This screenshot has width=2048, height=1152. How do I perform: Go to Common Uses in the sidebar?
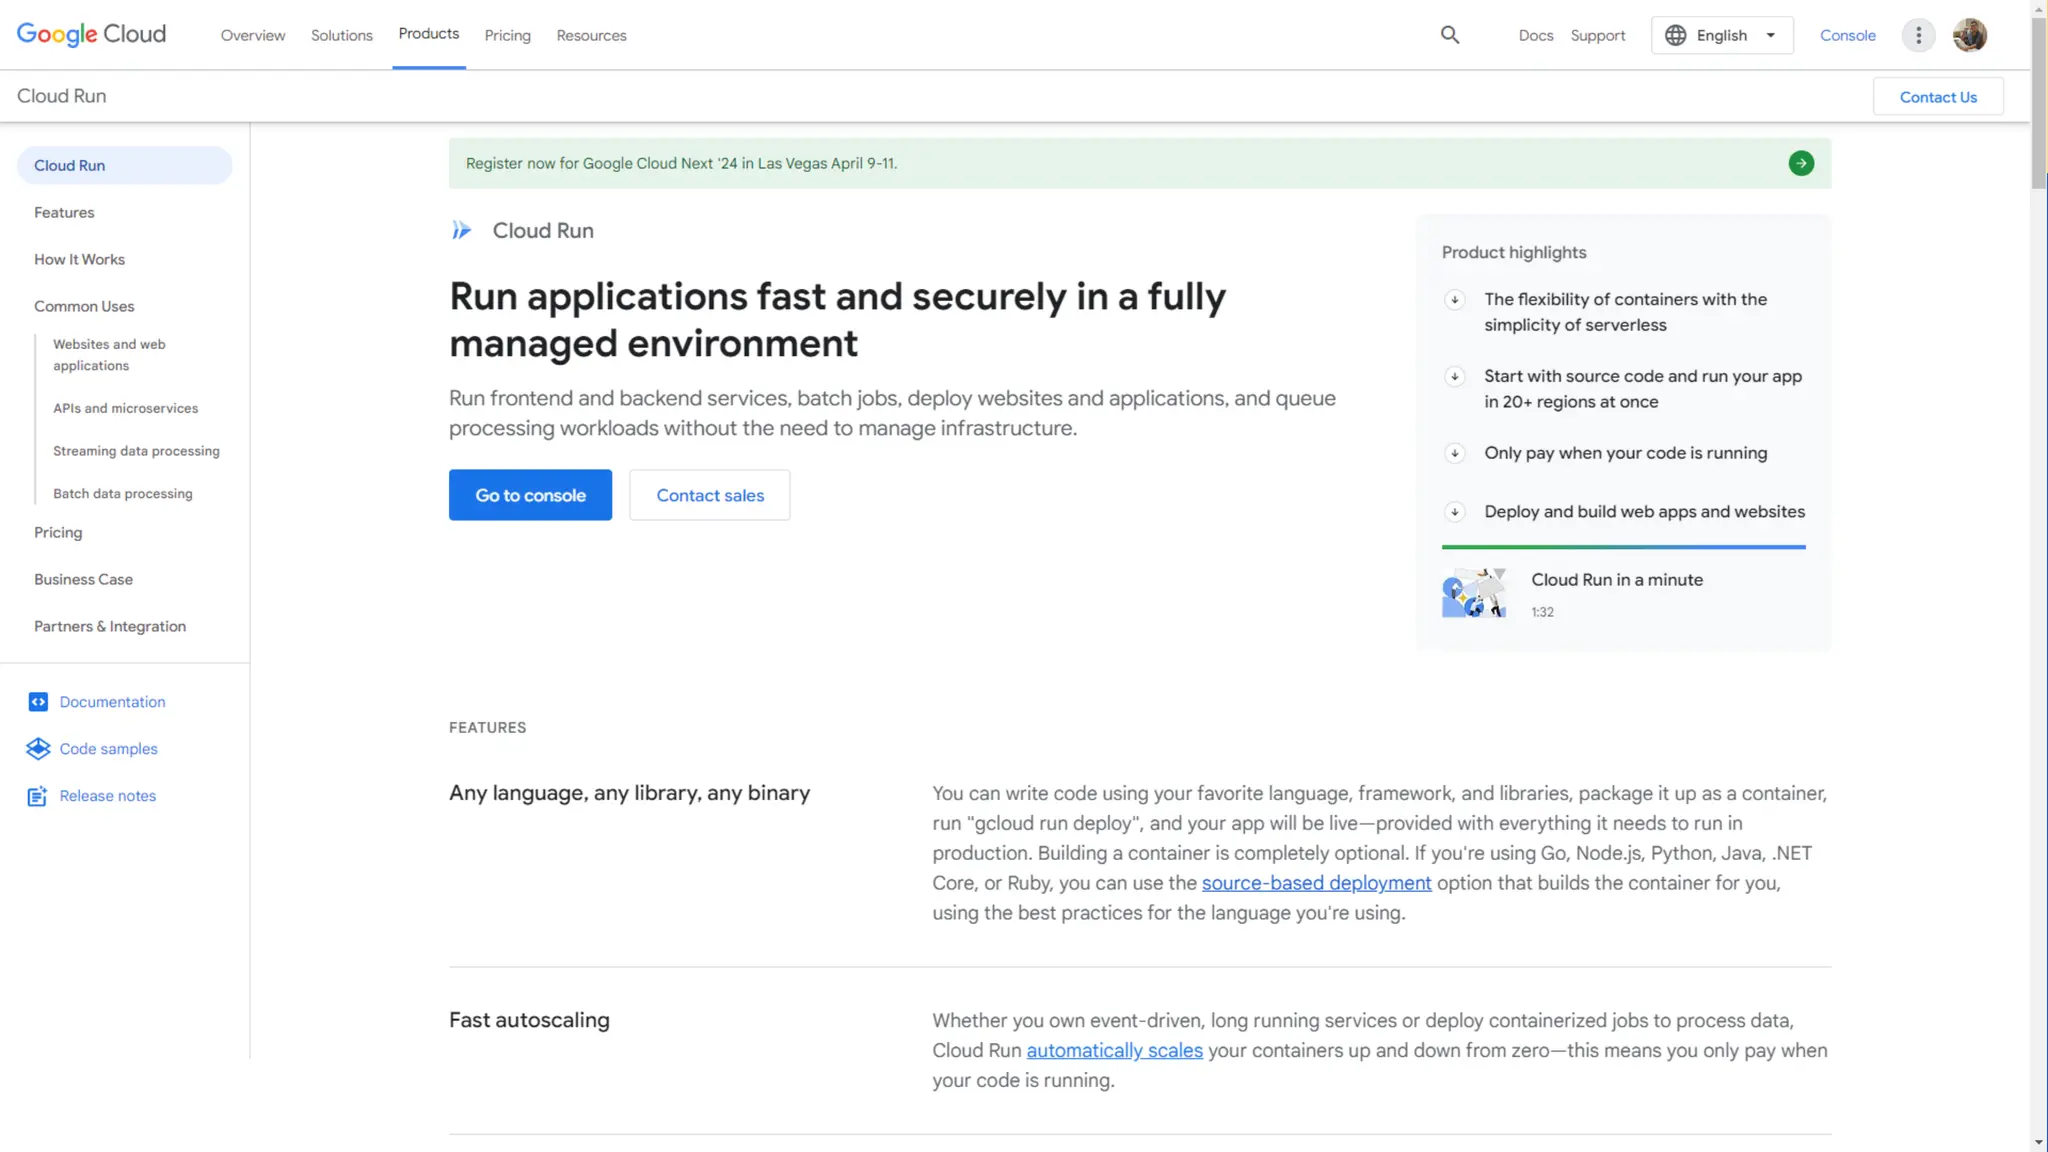coord(84,306)
